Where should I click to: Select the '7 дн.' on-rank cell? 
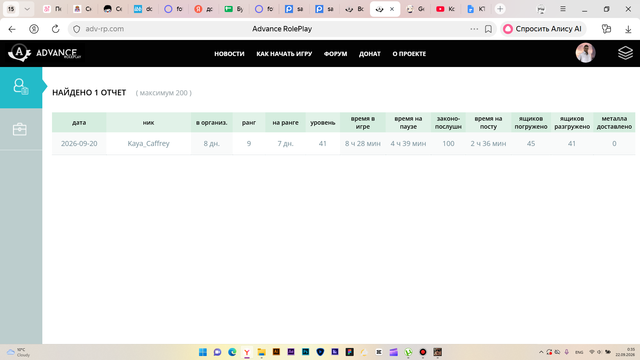click(x=285, y=143)
